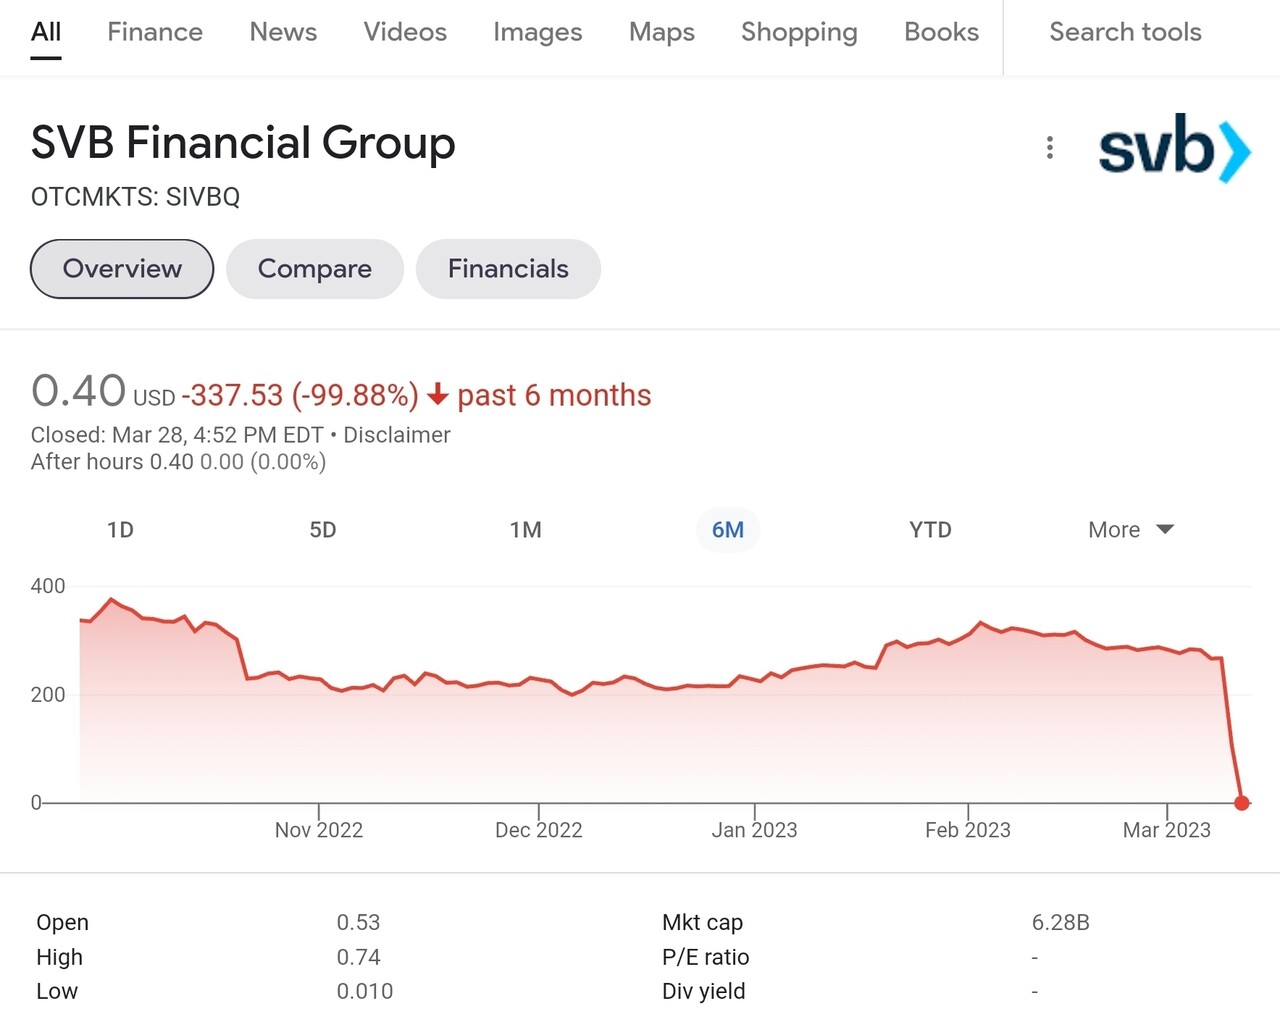This screenshot has width=1280, height=1030.
Task: Expand the More time range dropdown
Action: (1130, 530)
